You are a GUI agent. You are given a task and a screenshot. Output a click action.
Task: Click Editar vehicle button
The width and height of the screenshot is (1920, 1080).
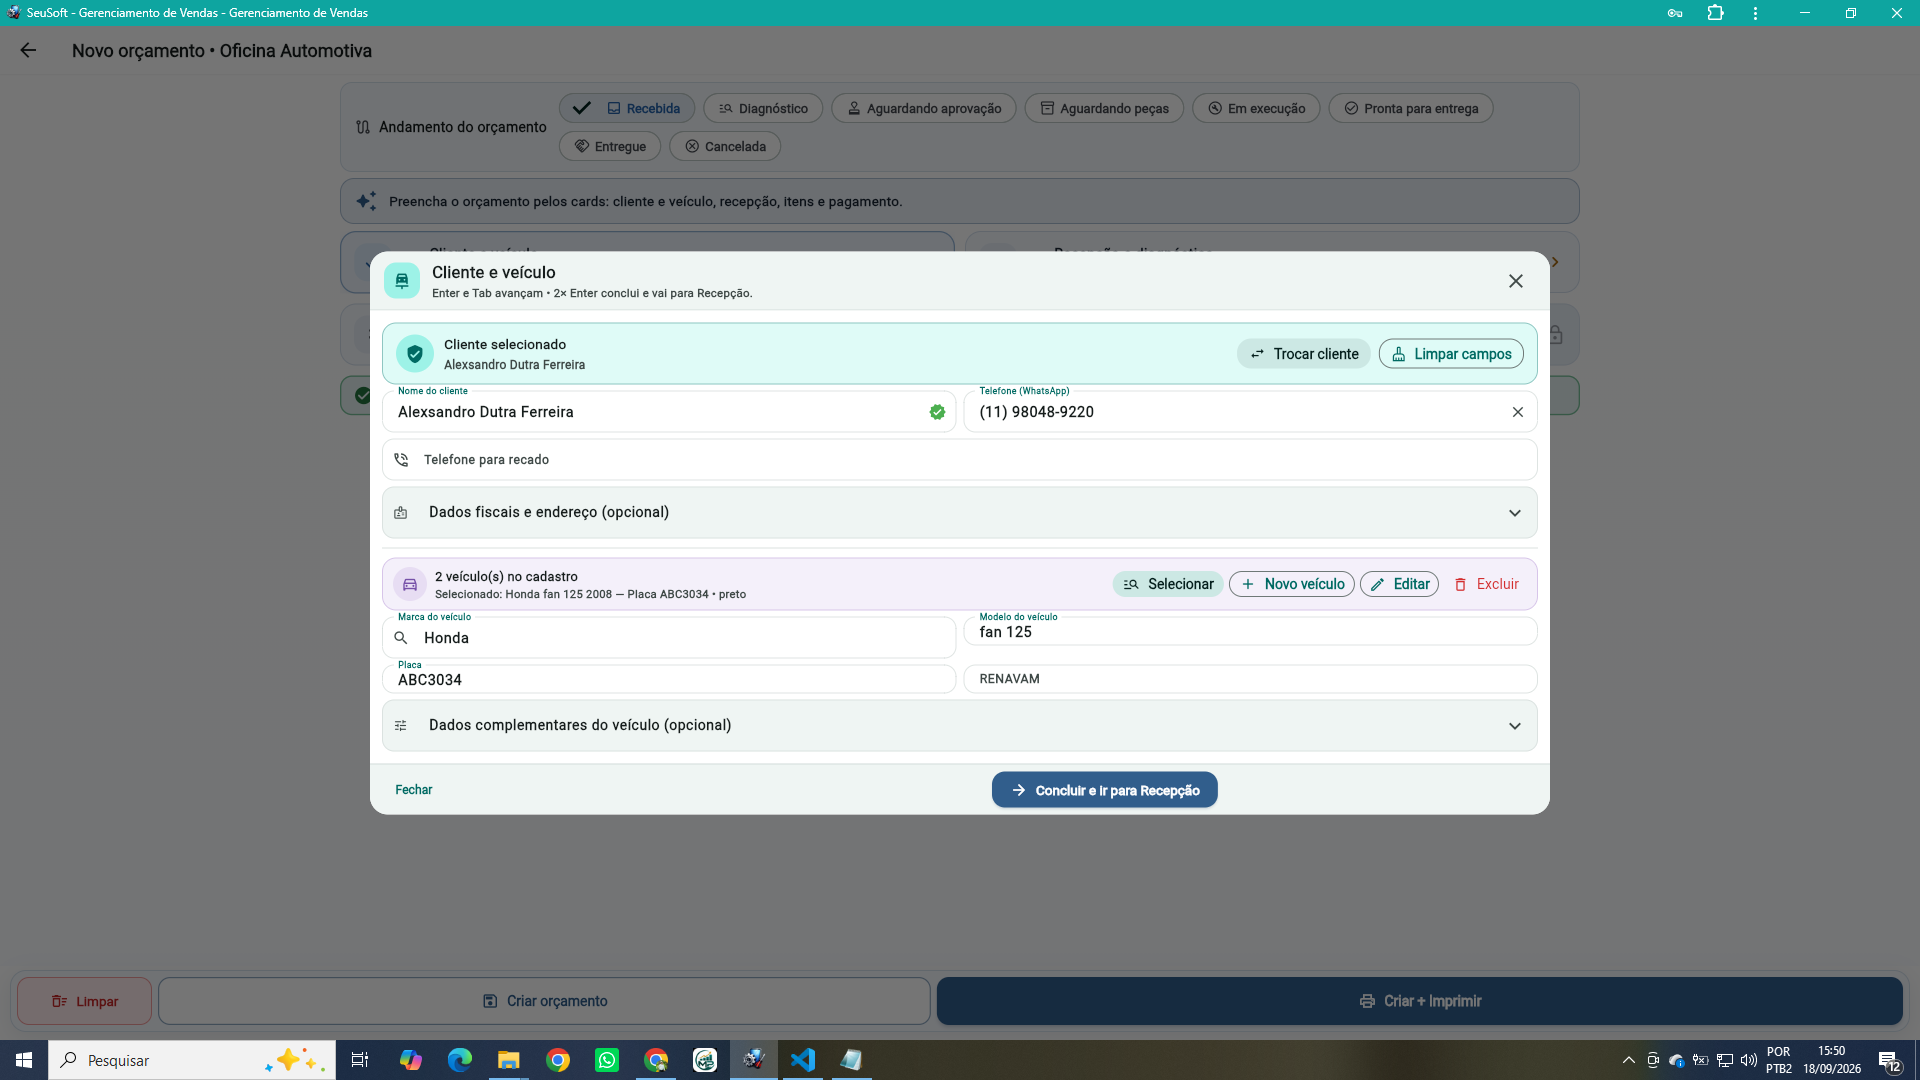(x=1399, y=584)
